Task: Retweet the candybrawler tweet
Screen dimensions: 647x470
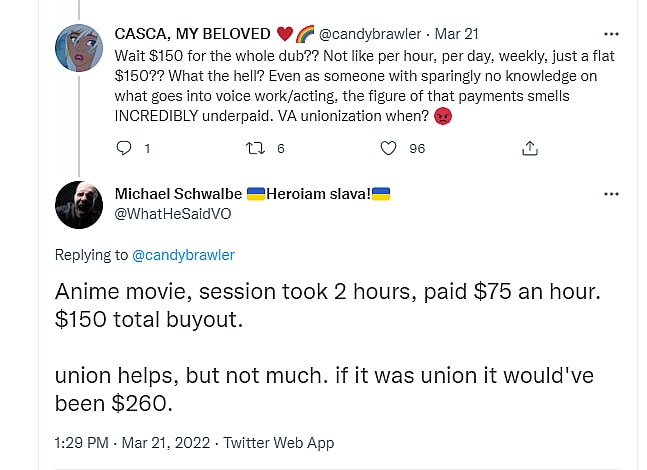Action: point(255,148)
